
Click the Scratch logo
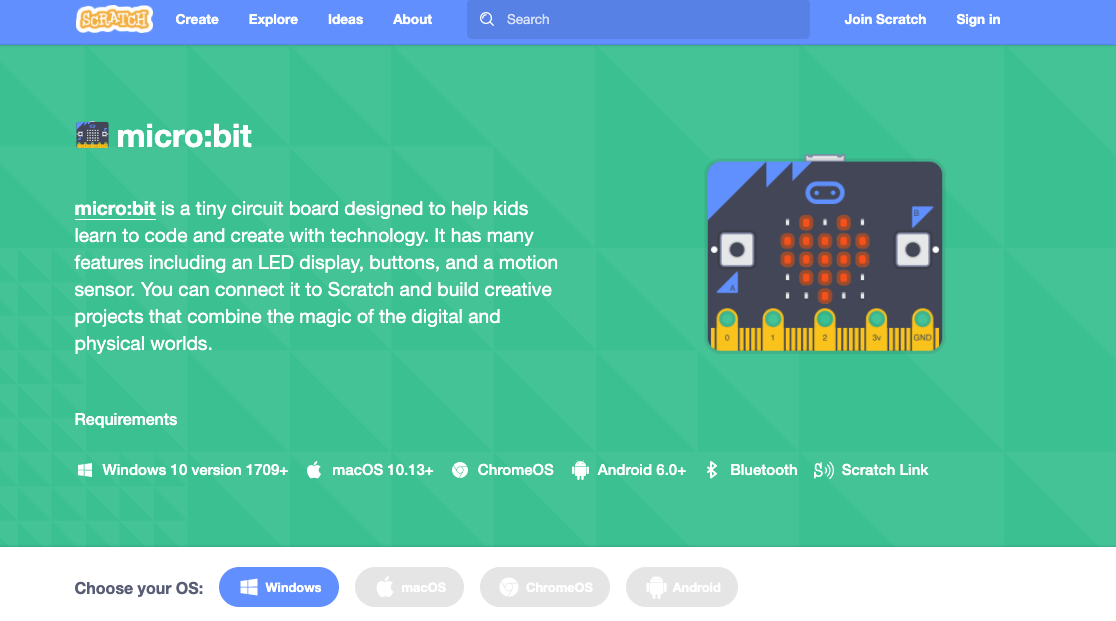pos(114,19)
